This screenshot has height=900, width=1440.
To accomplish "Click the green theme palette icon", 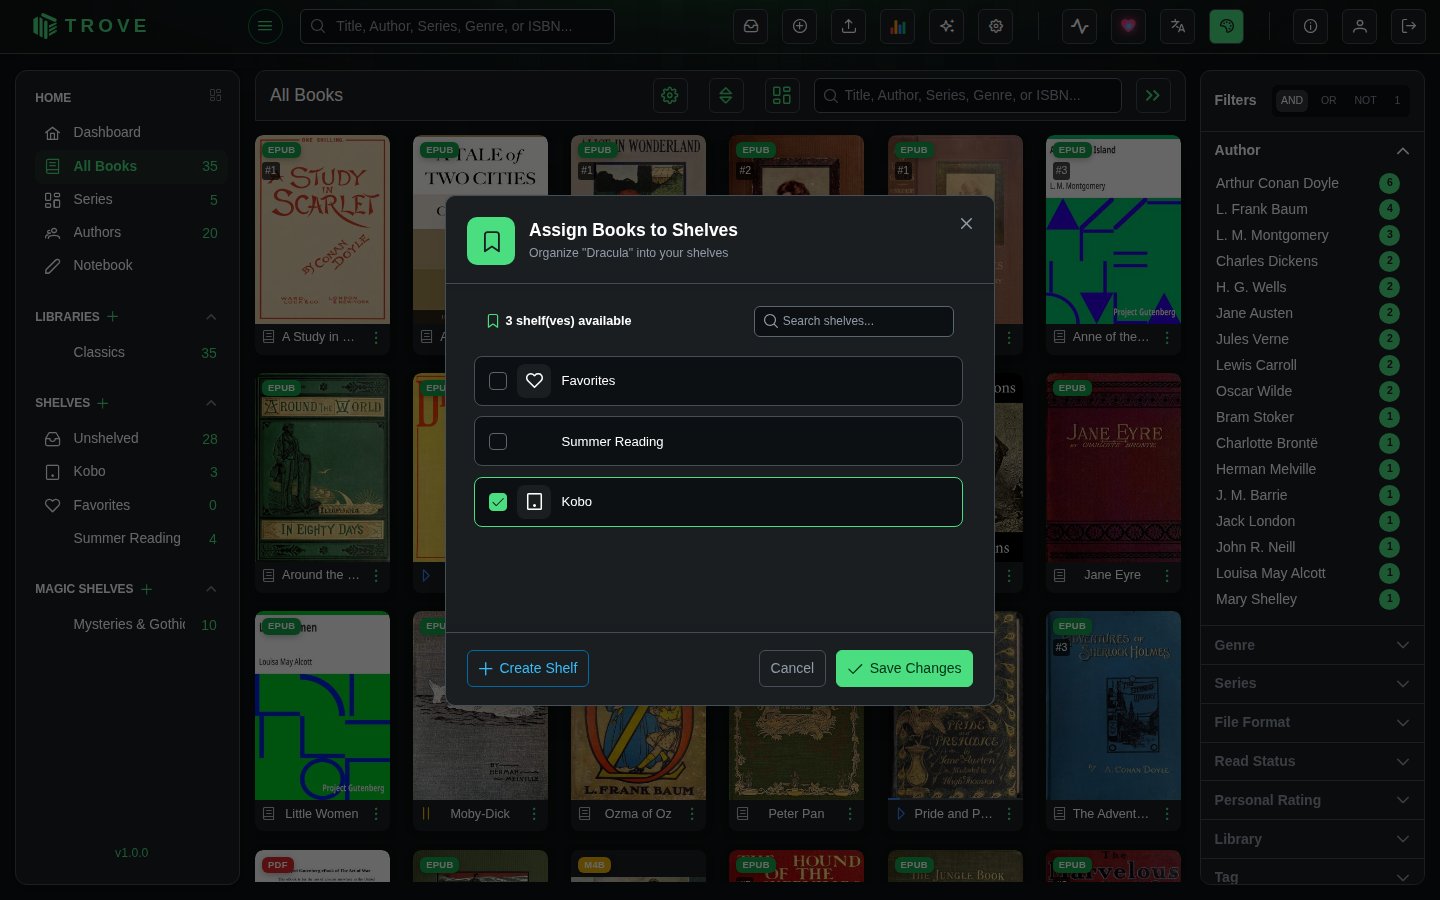I will (x=1227, y=26).
